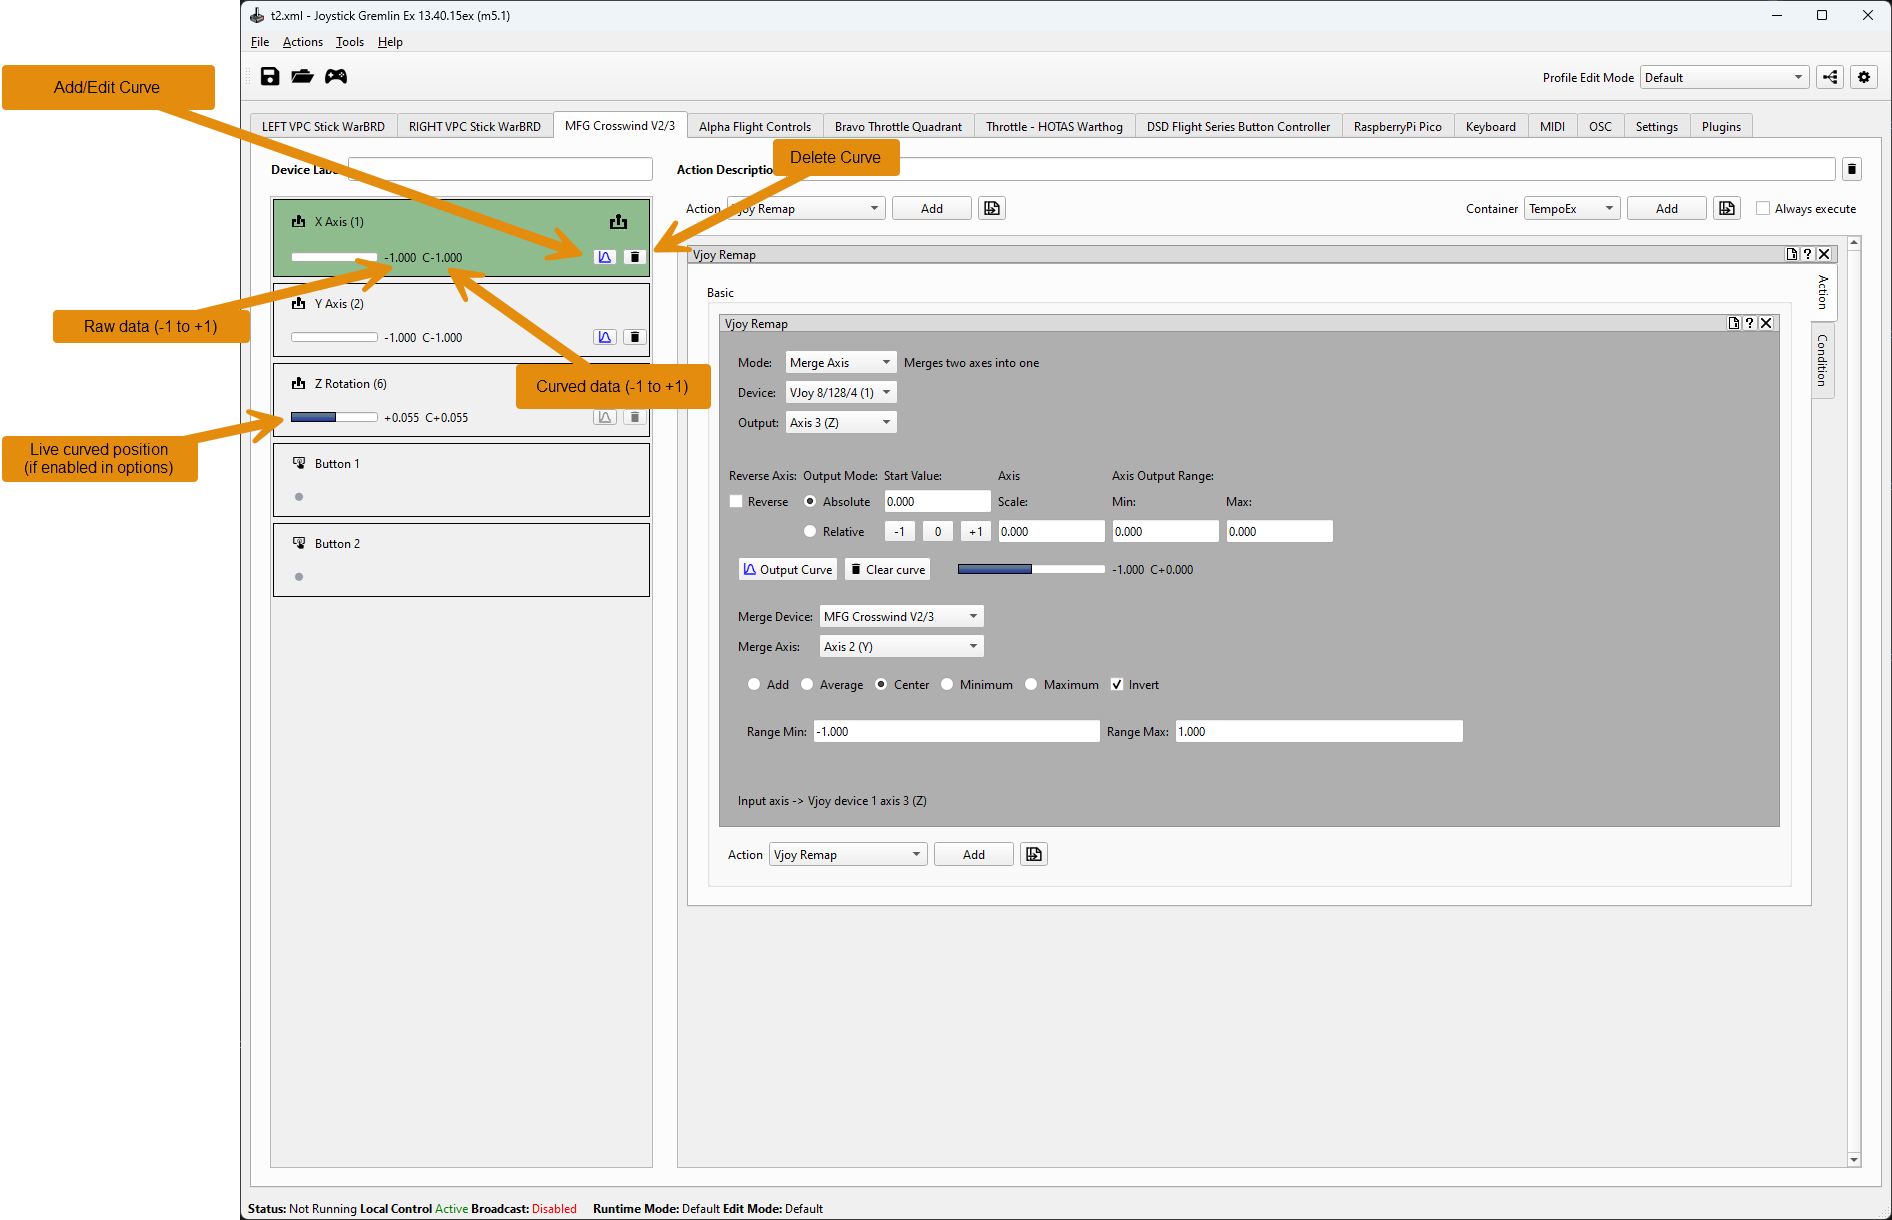
Task: Click the Z Rotation live position bar
Action: click(x=334, y=417)
